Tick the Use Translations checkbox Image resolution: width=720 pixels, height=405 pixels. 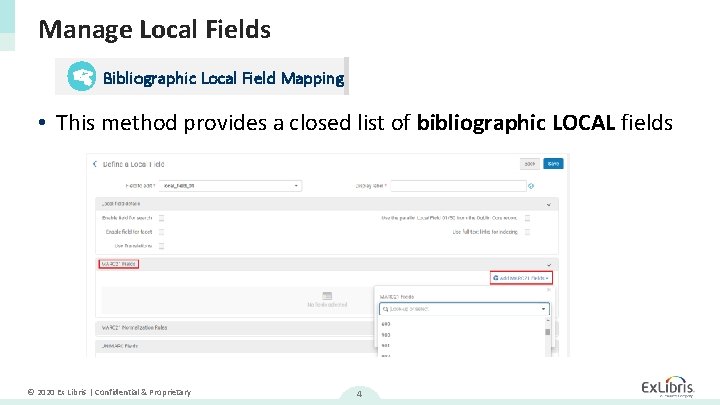(x=161, y=246)
